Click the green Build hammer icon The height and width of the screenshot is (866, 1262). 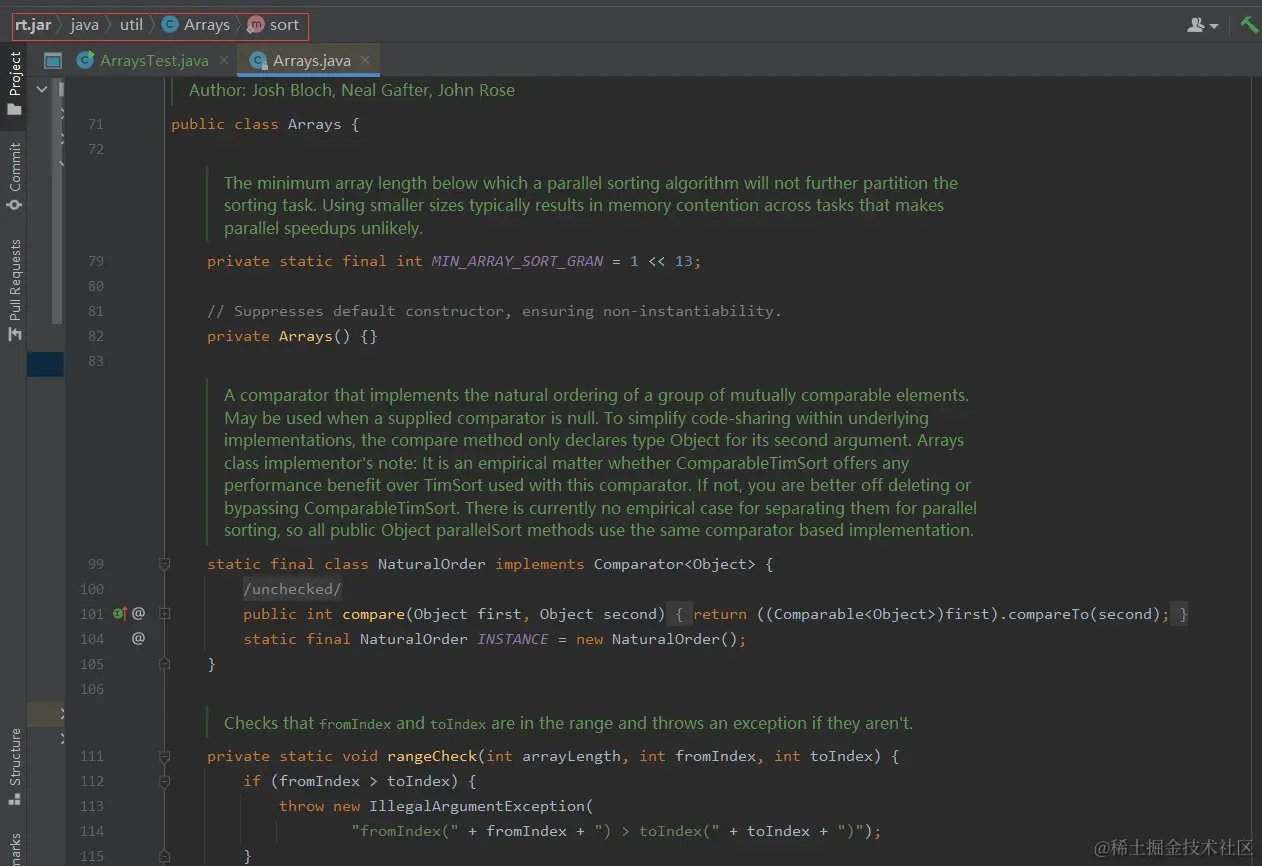[1249, 25]
